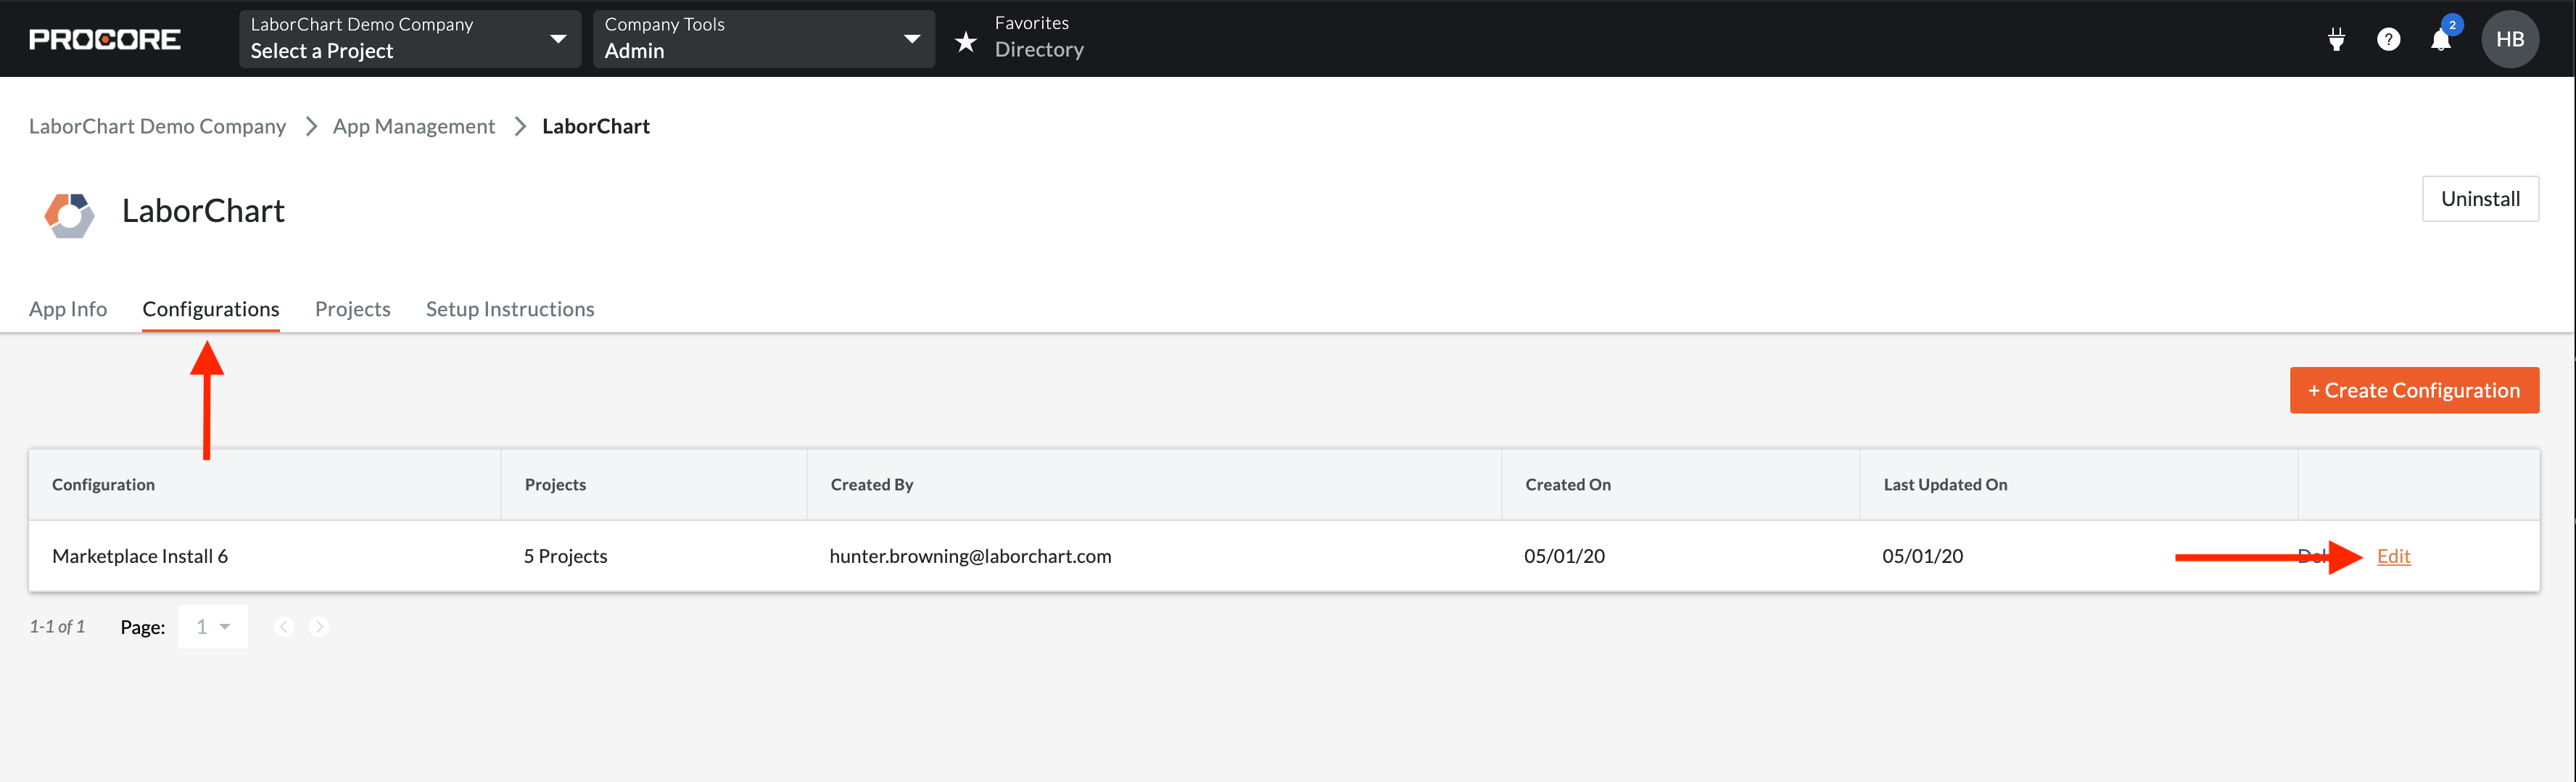View the Setup Instructions tab
The image size is (2576, 782).
510,309
